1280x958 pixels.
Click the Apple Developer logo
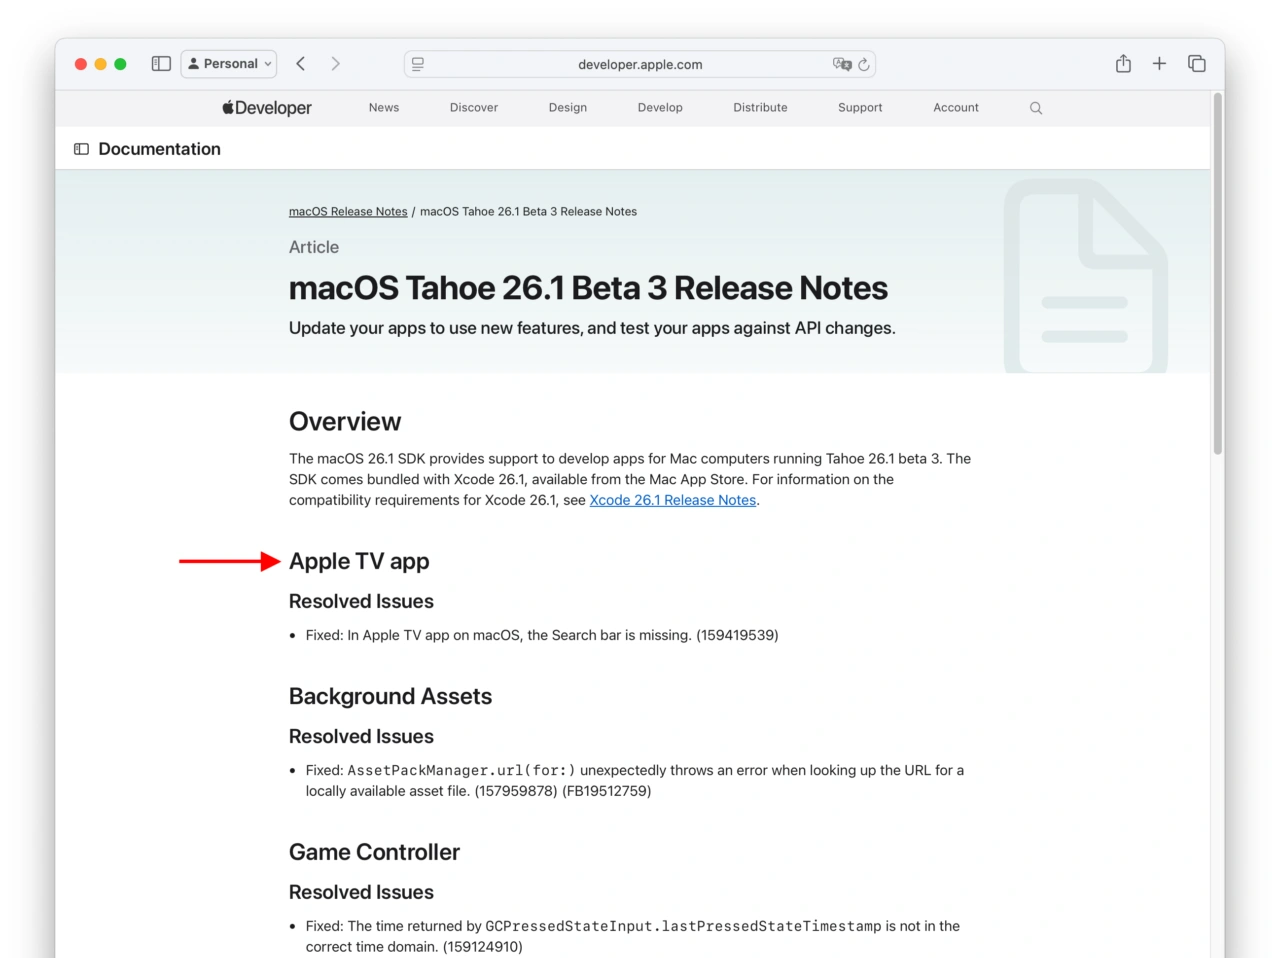coord(266,107)
